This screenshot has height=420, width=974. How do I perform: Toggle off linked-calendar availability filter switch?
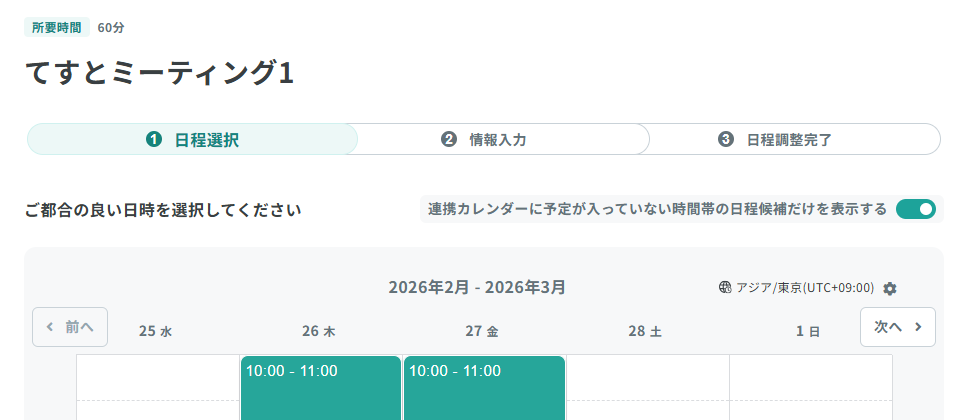(x=915, y=209)
